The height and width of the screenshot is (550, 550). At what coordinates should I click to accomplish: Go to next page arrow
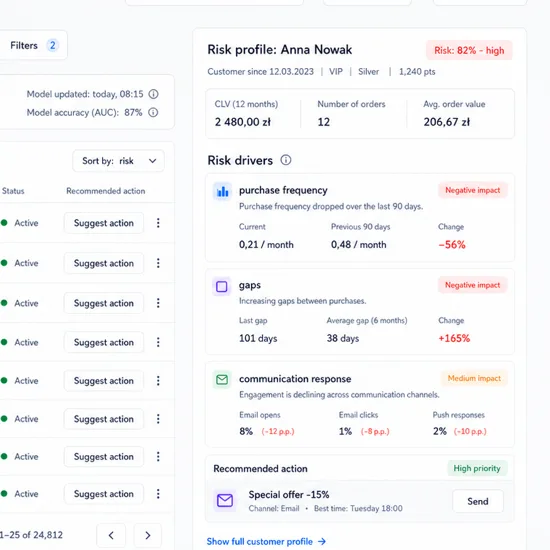148,535
